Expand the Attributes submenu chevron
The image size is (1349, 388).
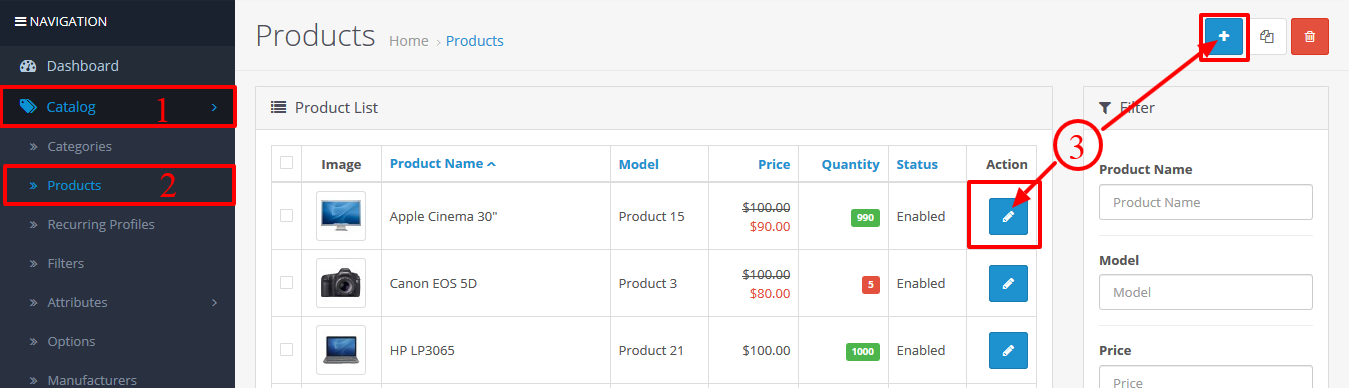pos(214,302)
